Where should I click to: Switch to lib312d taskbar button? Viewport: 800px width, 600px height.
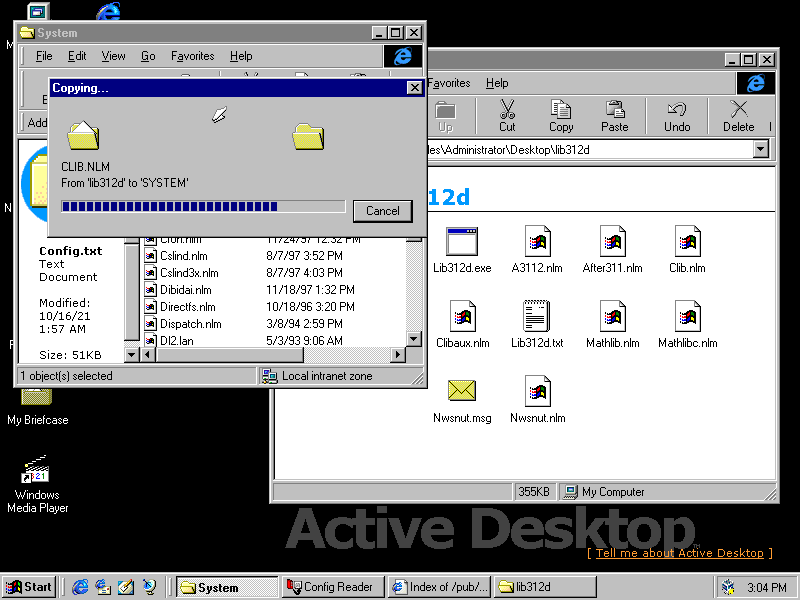click(545, 587)
